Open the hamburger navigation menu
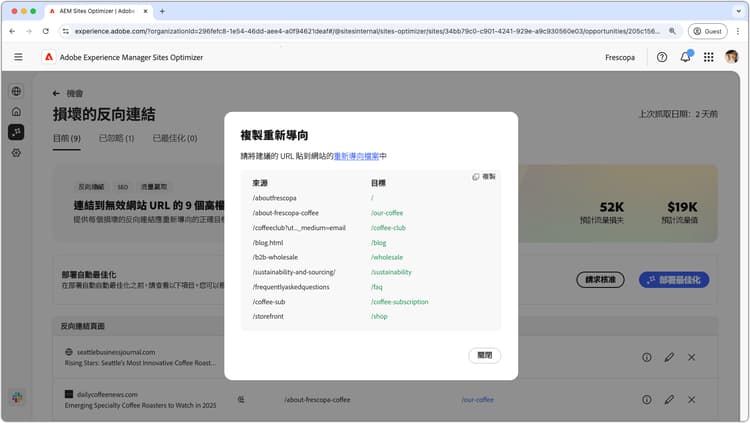750x423 pixels. (18, 57)
